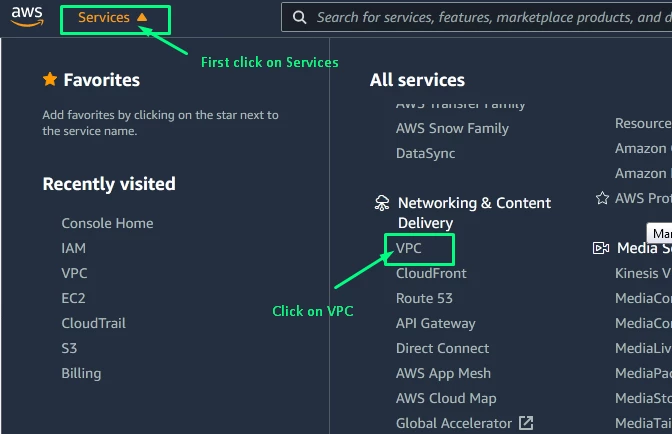
Task: Open AWS Snow Family service
Action: pos(452,129)
